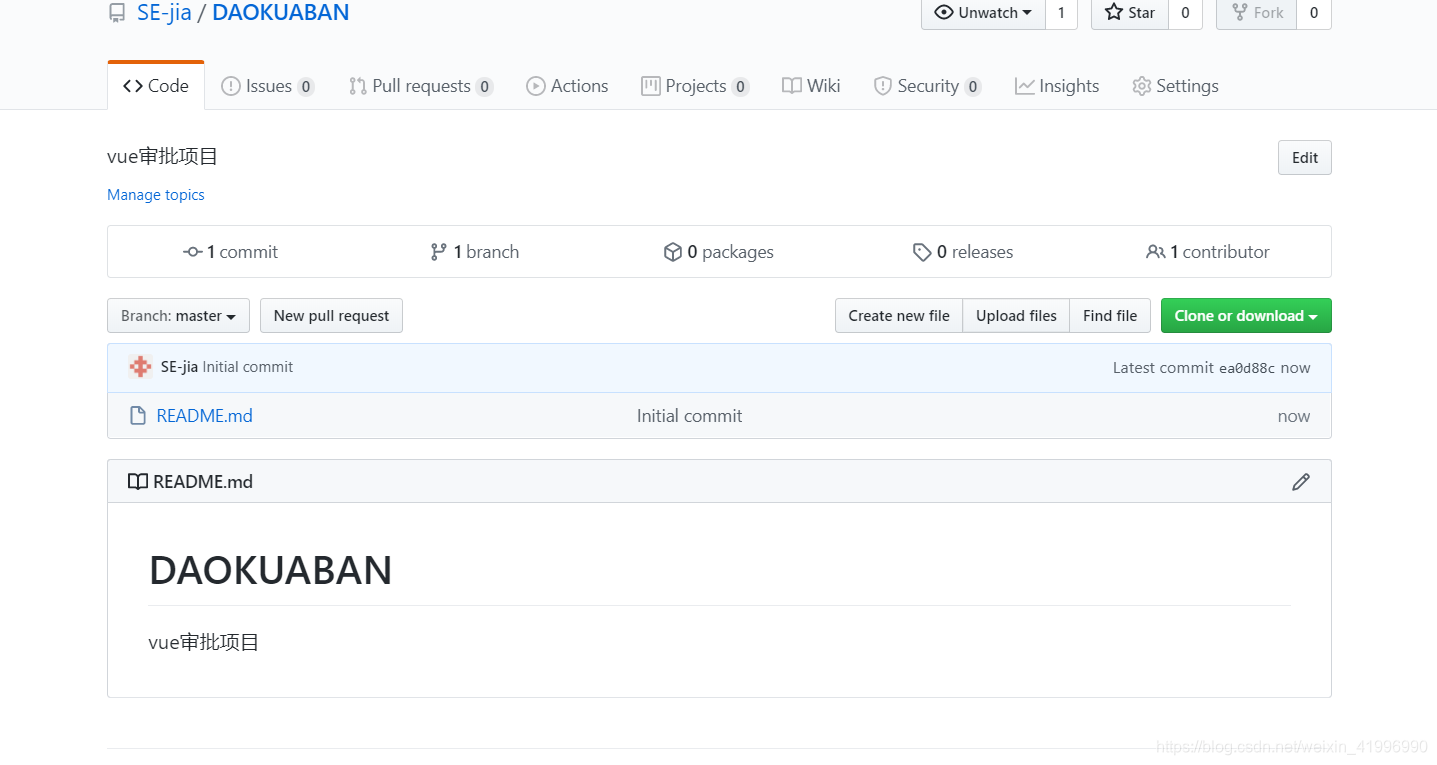Open the DAOKUABAN repository link
The image size is (1437, 765).
coord(281,13)
